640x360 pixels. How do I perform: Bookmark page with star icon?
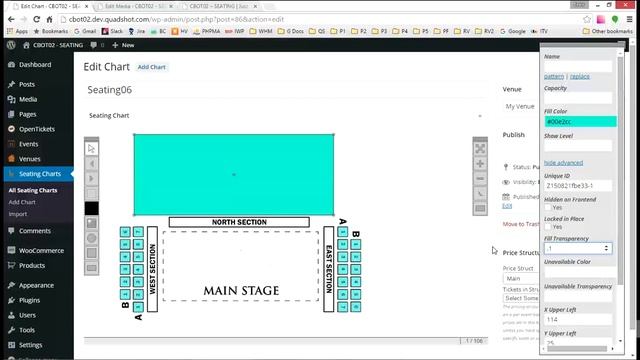[587, 19]
